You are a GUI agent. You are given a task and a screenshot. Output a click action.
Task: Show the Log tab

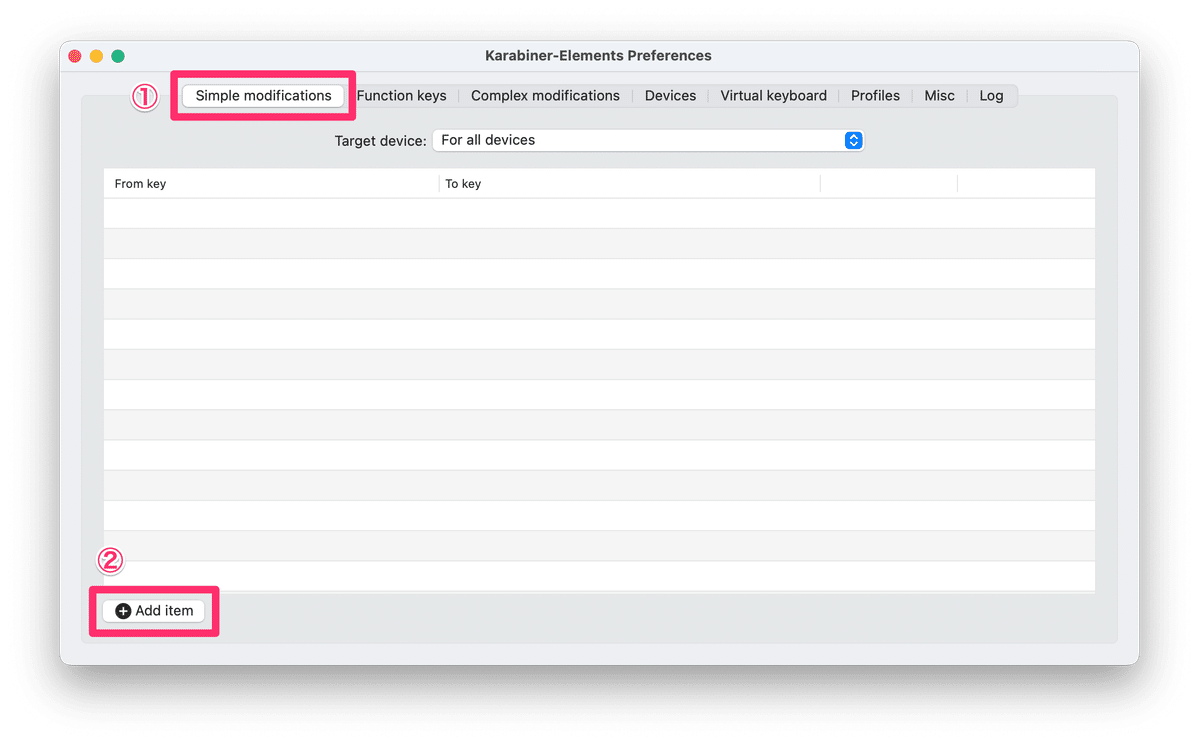pyautogui.click(x=991, y=96)
